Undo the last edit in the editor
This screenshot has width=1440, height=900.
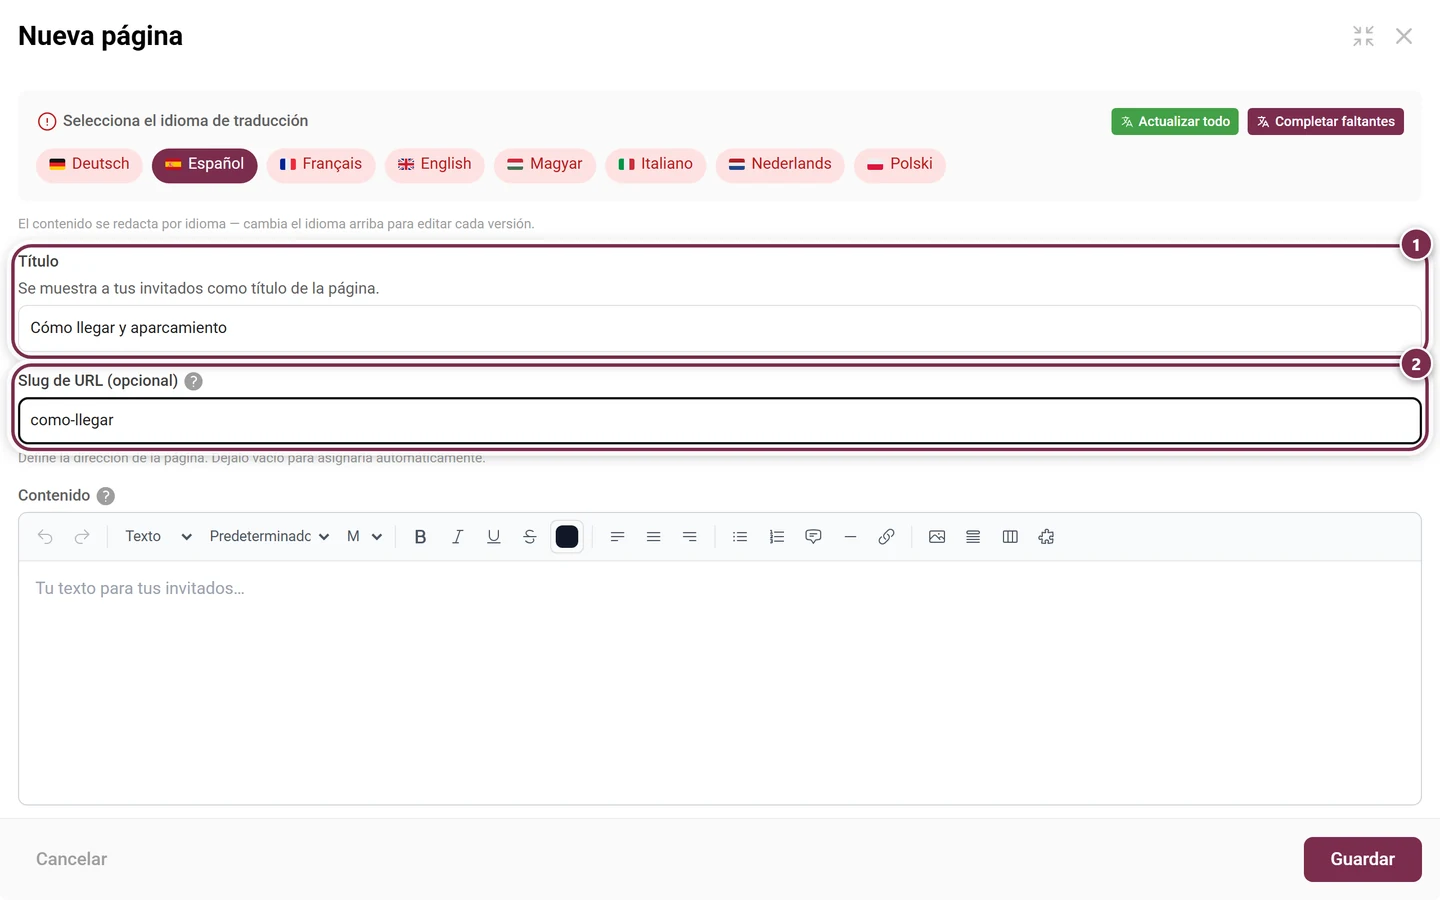[45, 537]
